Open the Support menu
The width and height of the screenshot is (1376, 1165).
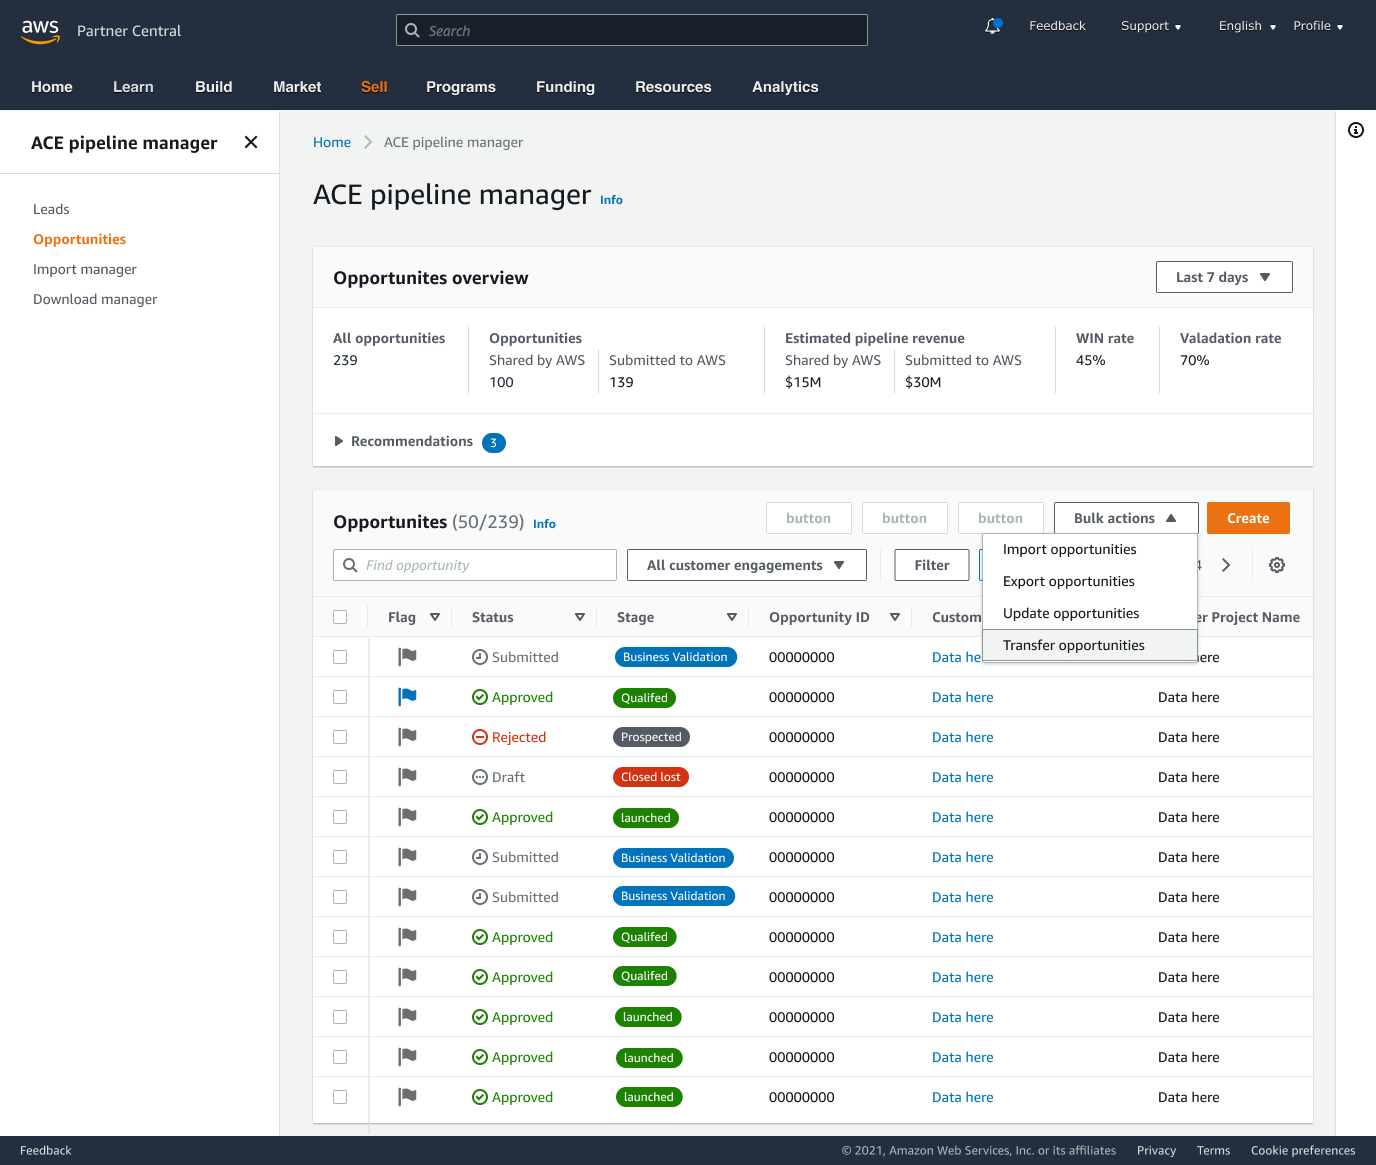1151,26
